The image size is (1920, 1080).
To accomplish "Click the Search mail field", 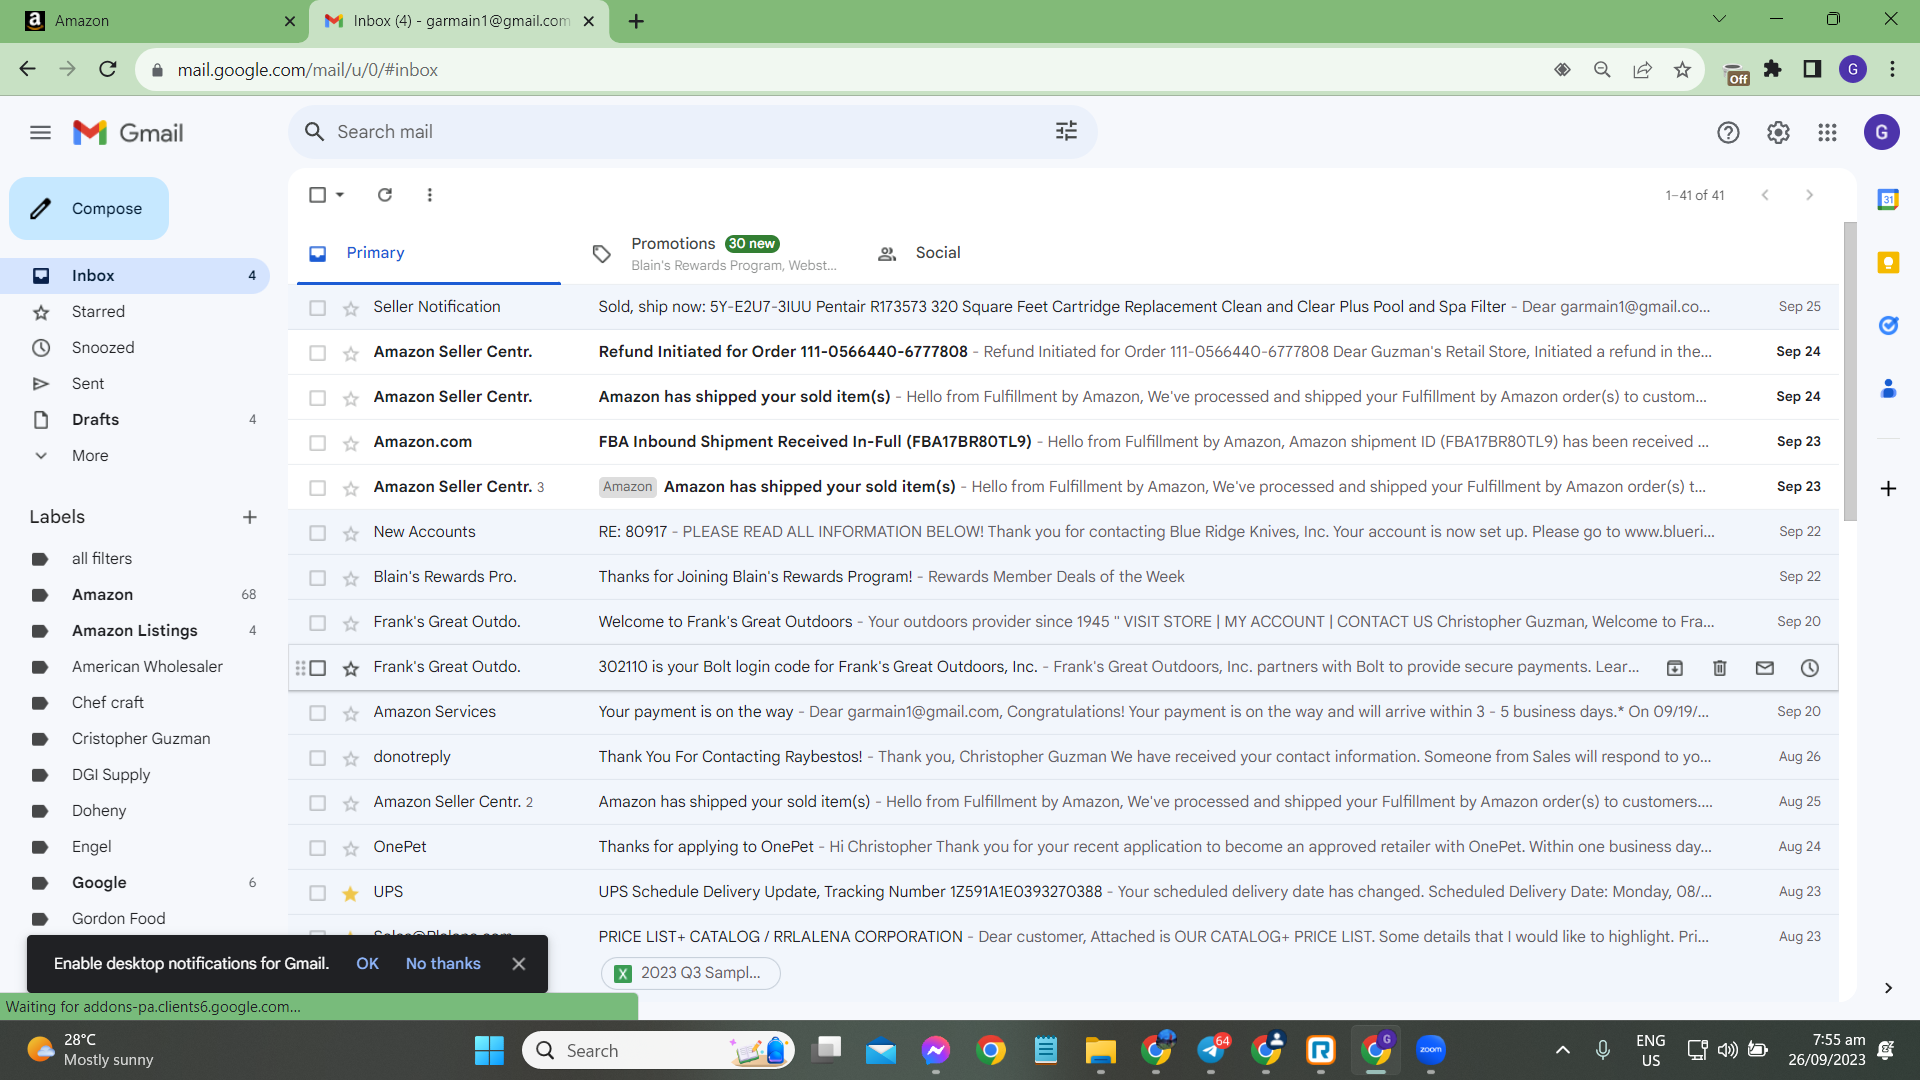I will click(690, 132).
